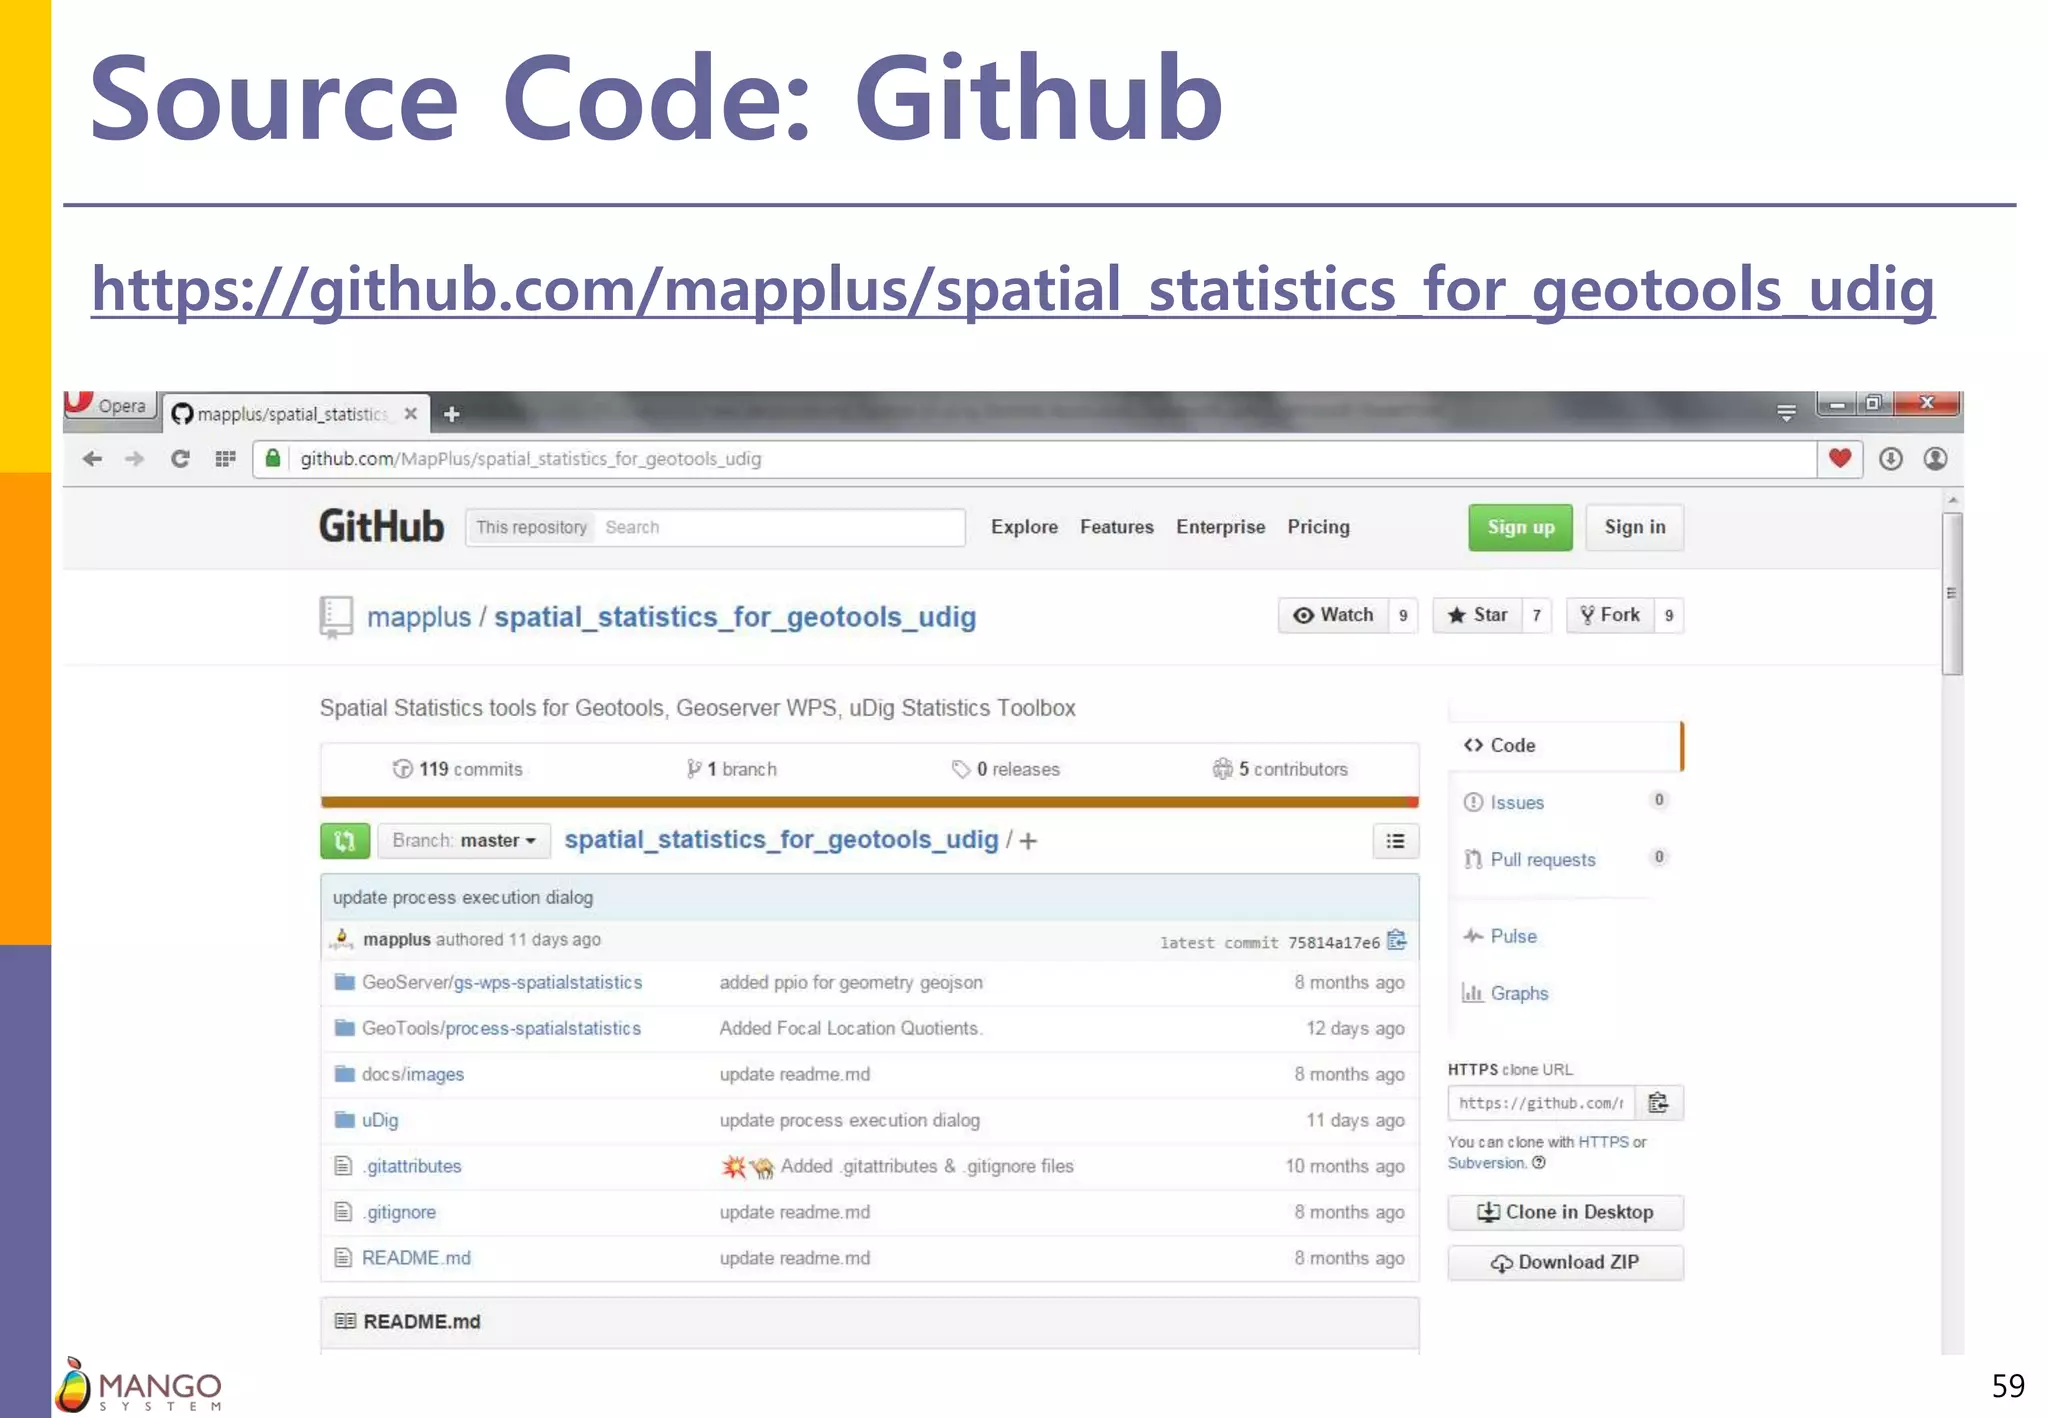Open the docs/images folder
This screenshot has height=1418, width=2048.
coord(413,1074)
